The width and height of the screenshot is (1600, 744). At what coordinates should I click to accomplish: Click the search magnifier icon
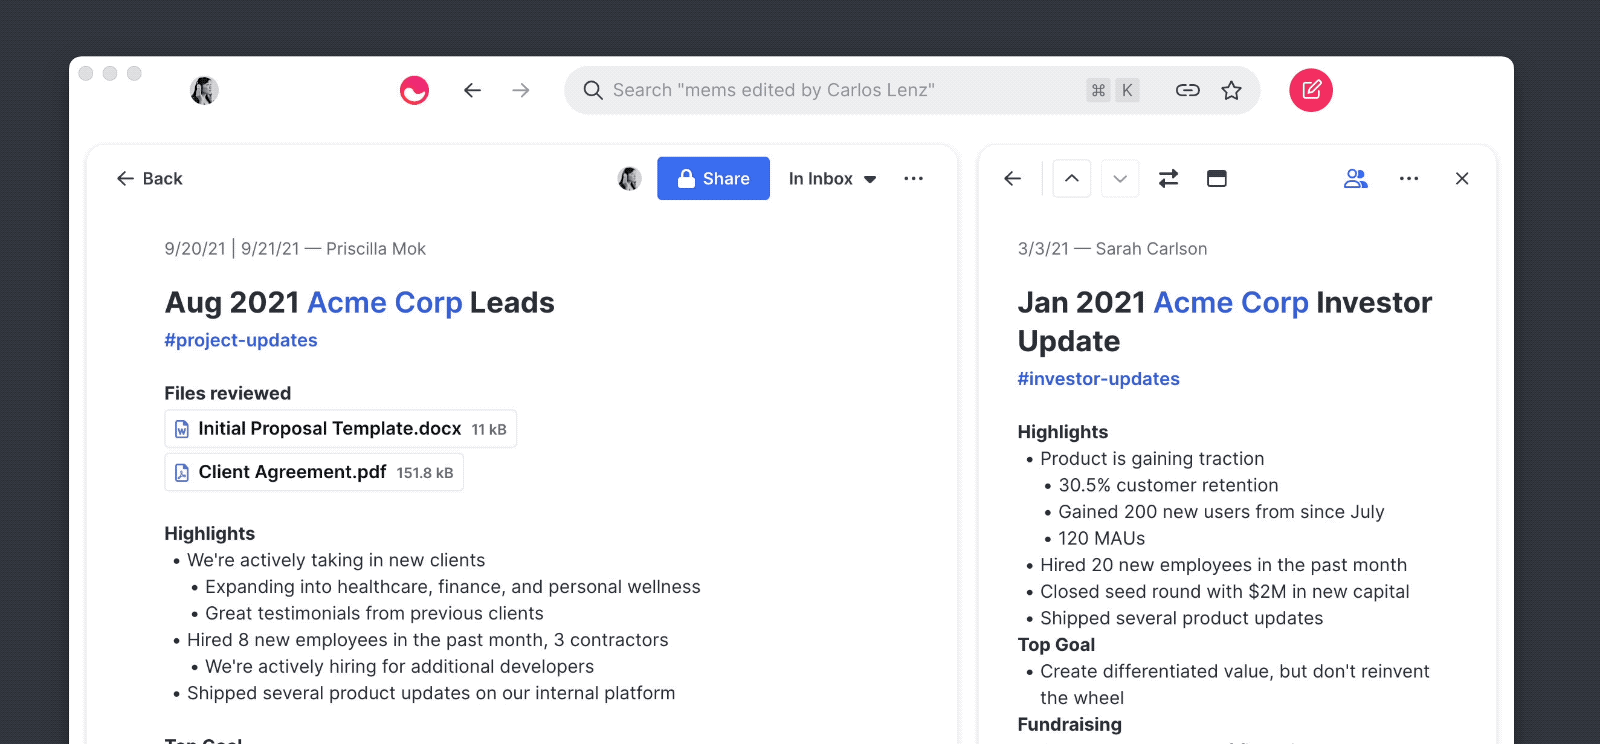[593, 90]
